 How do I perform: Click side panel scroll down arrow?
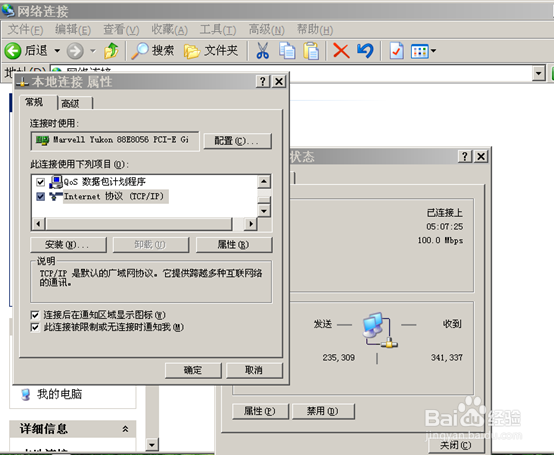152,444
